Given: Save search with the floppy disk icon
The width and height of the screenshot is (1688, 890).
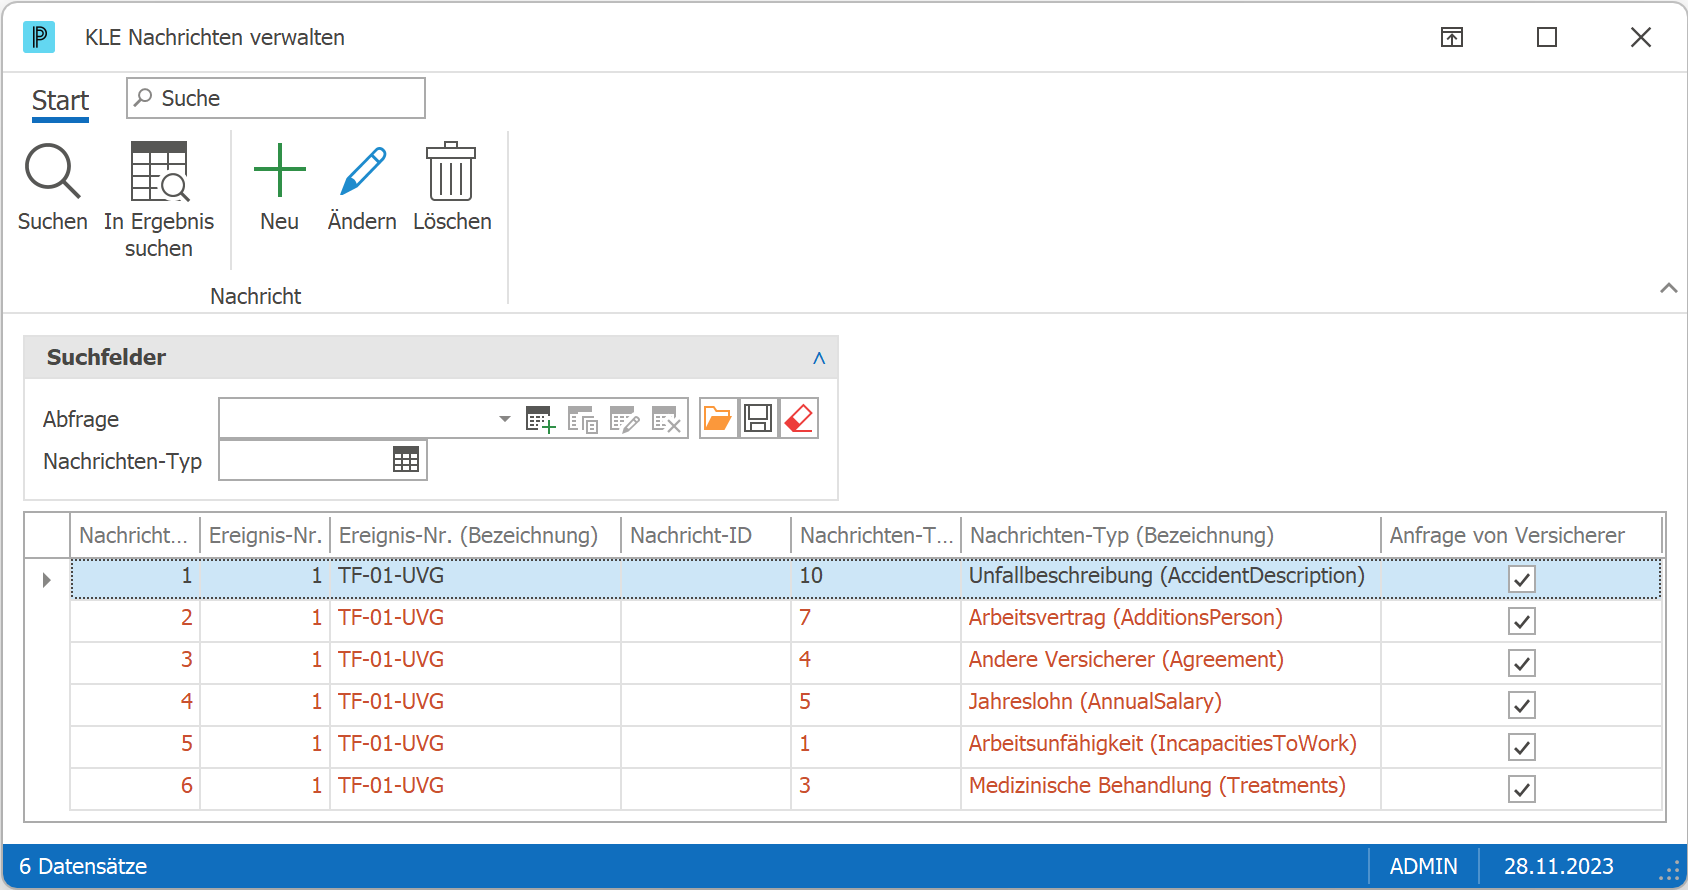Looking at the screenshot, I should [758, 418].
